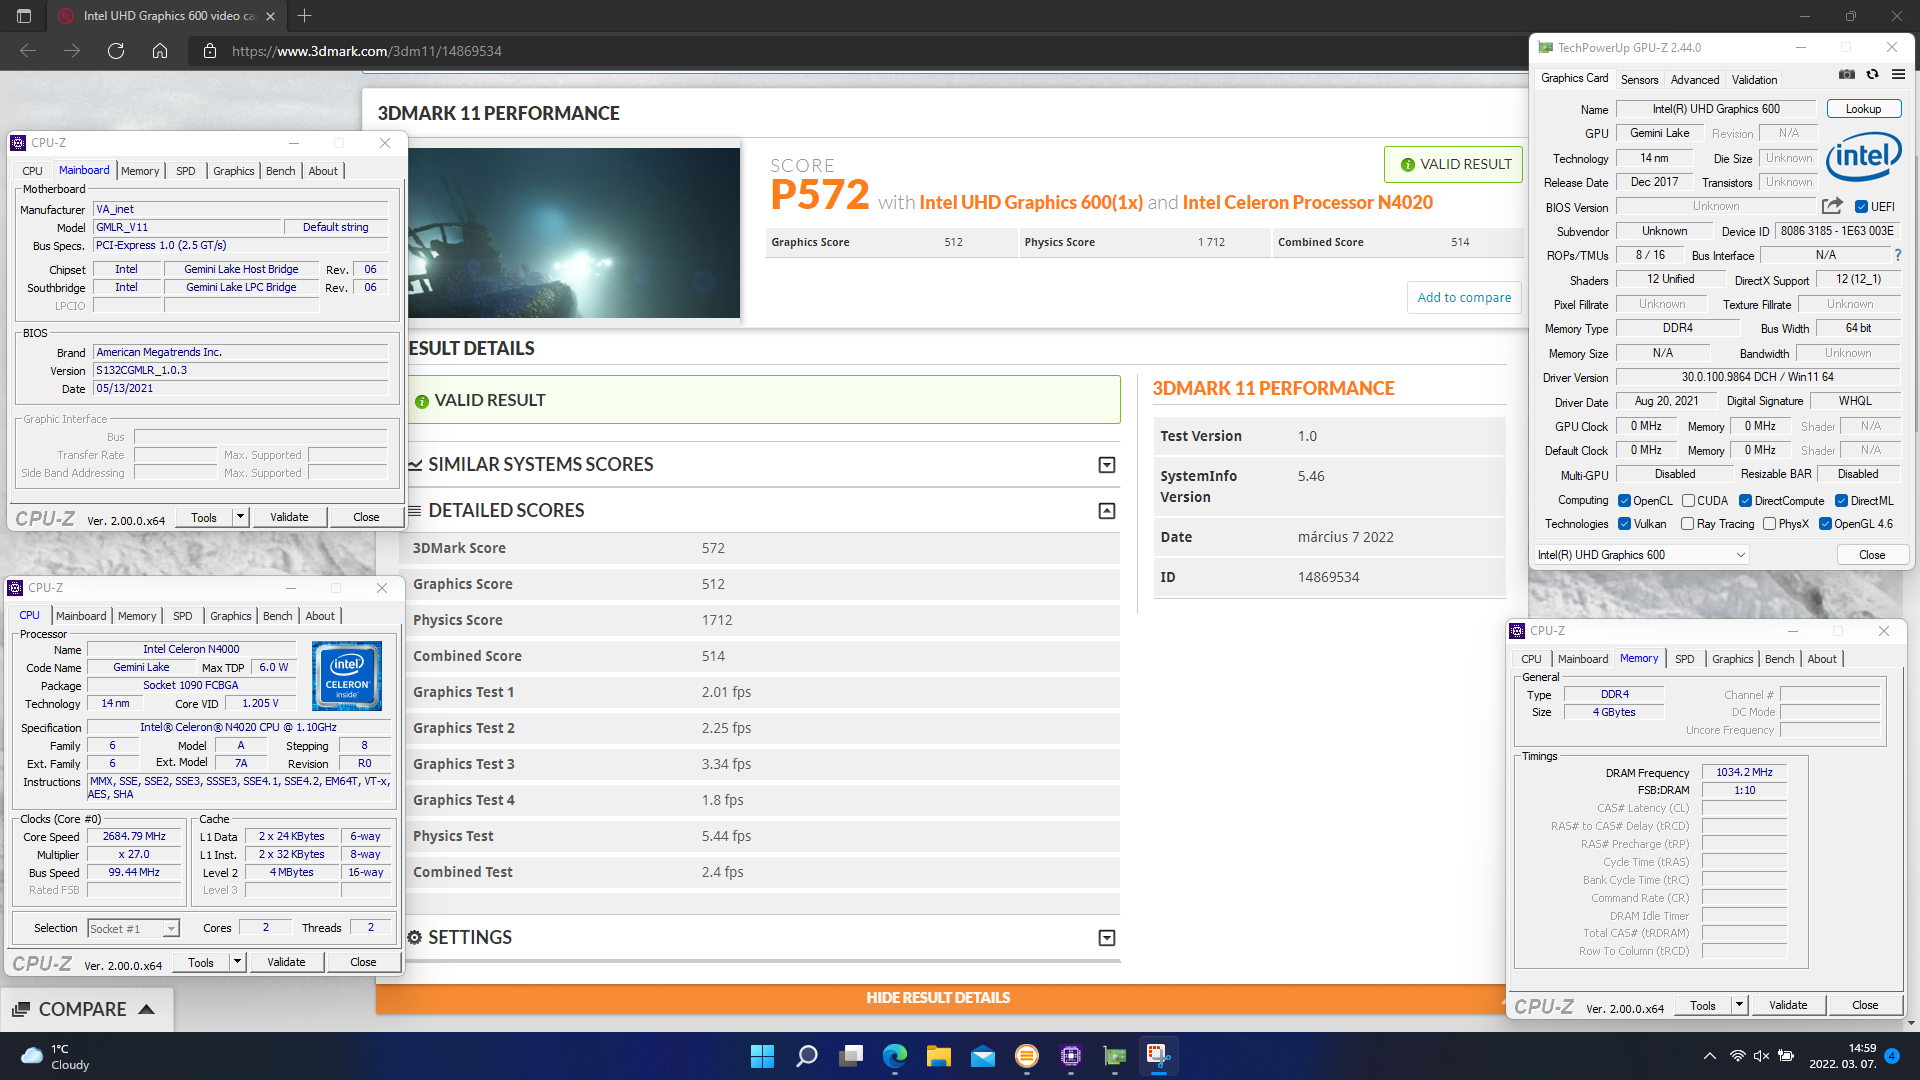
Task: Click the Intel Celeron logo in CPU-Z
Action: (x=347, y=676)
